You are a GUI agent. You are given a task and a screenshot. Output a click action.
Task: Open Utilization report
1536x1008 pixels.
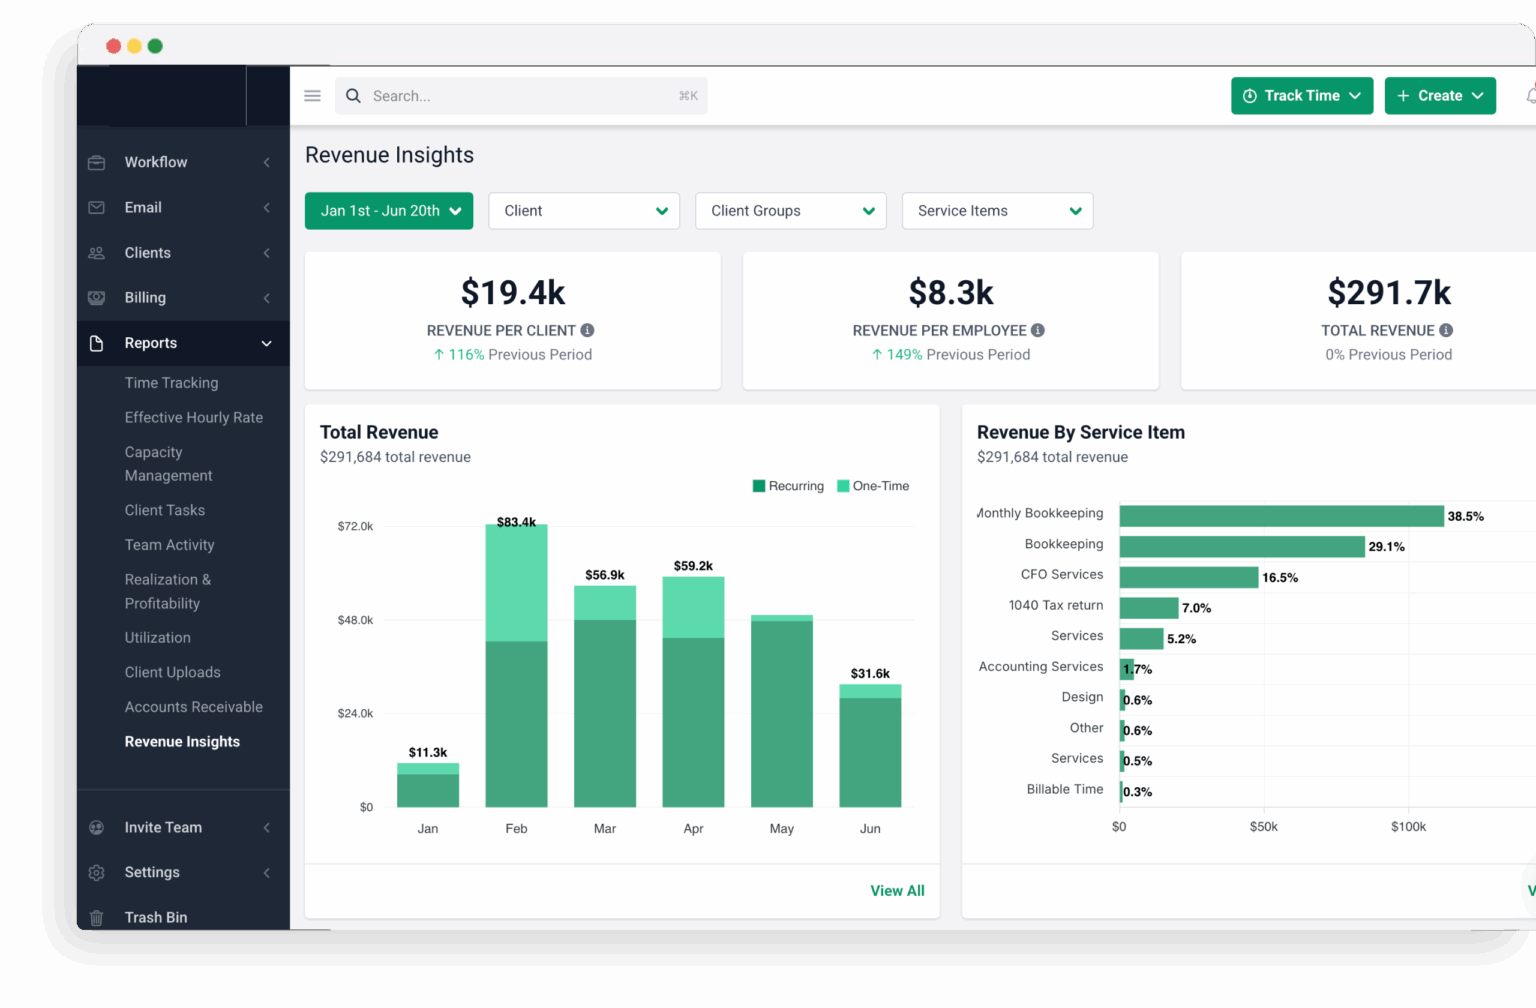pos(157,638)
